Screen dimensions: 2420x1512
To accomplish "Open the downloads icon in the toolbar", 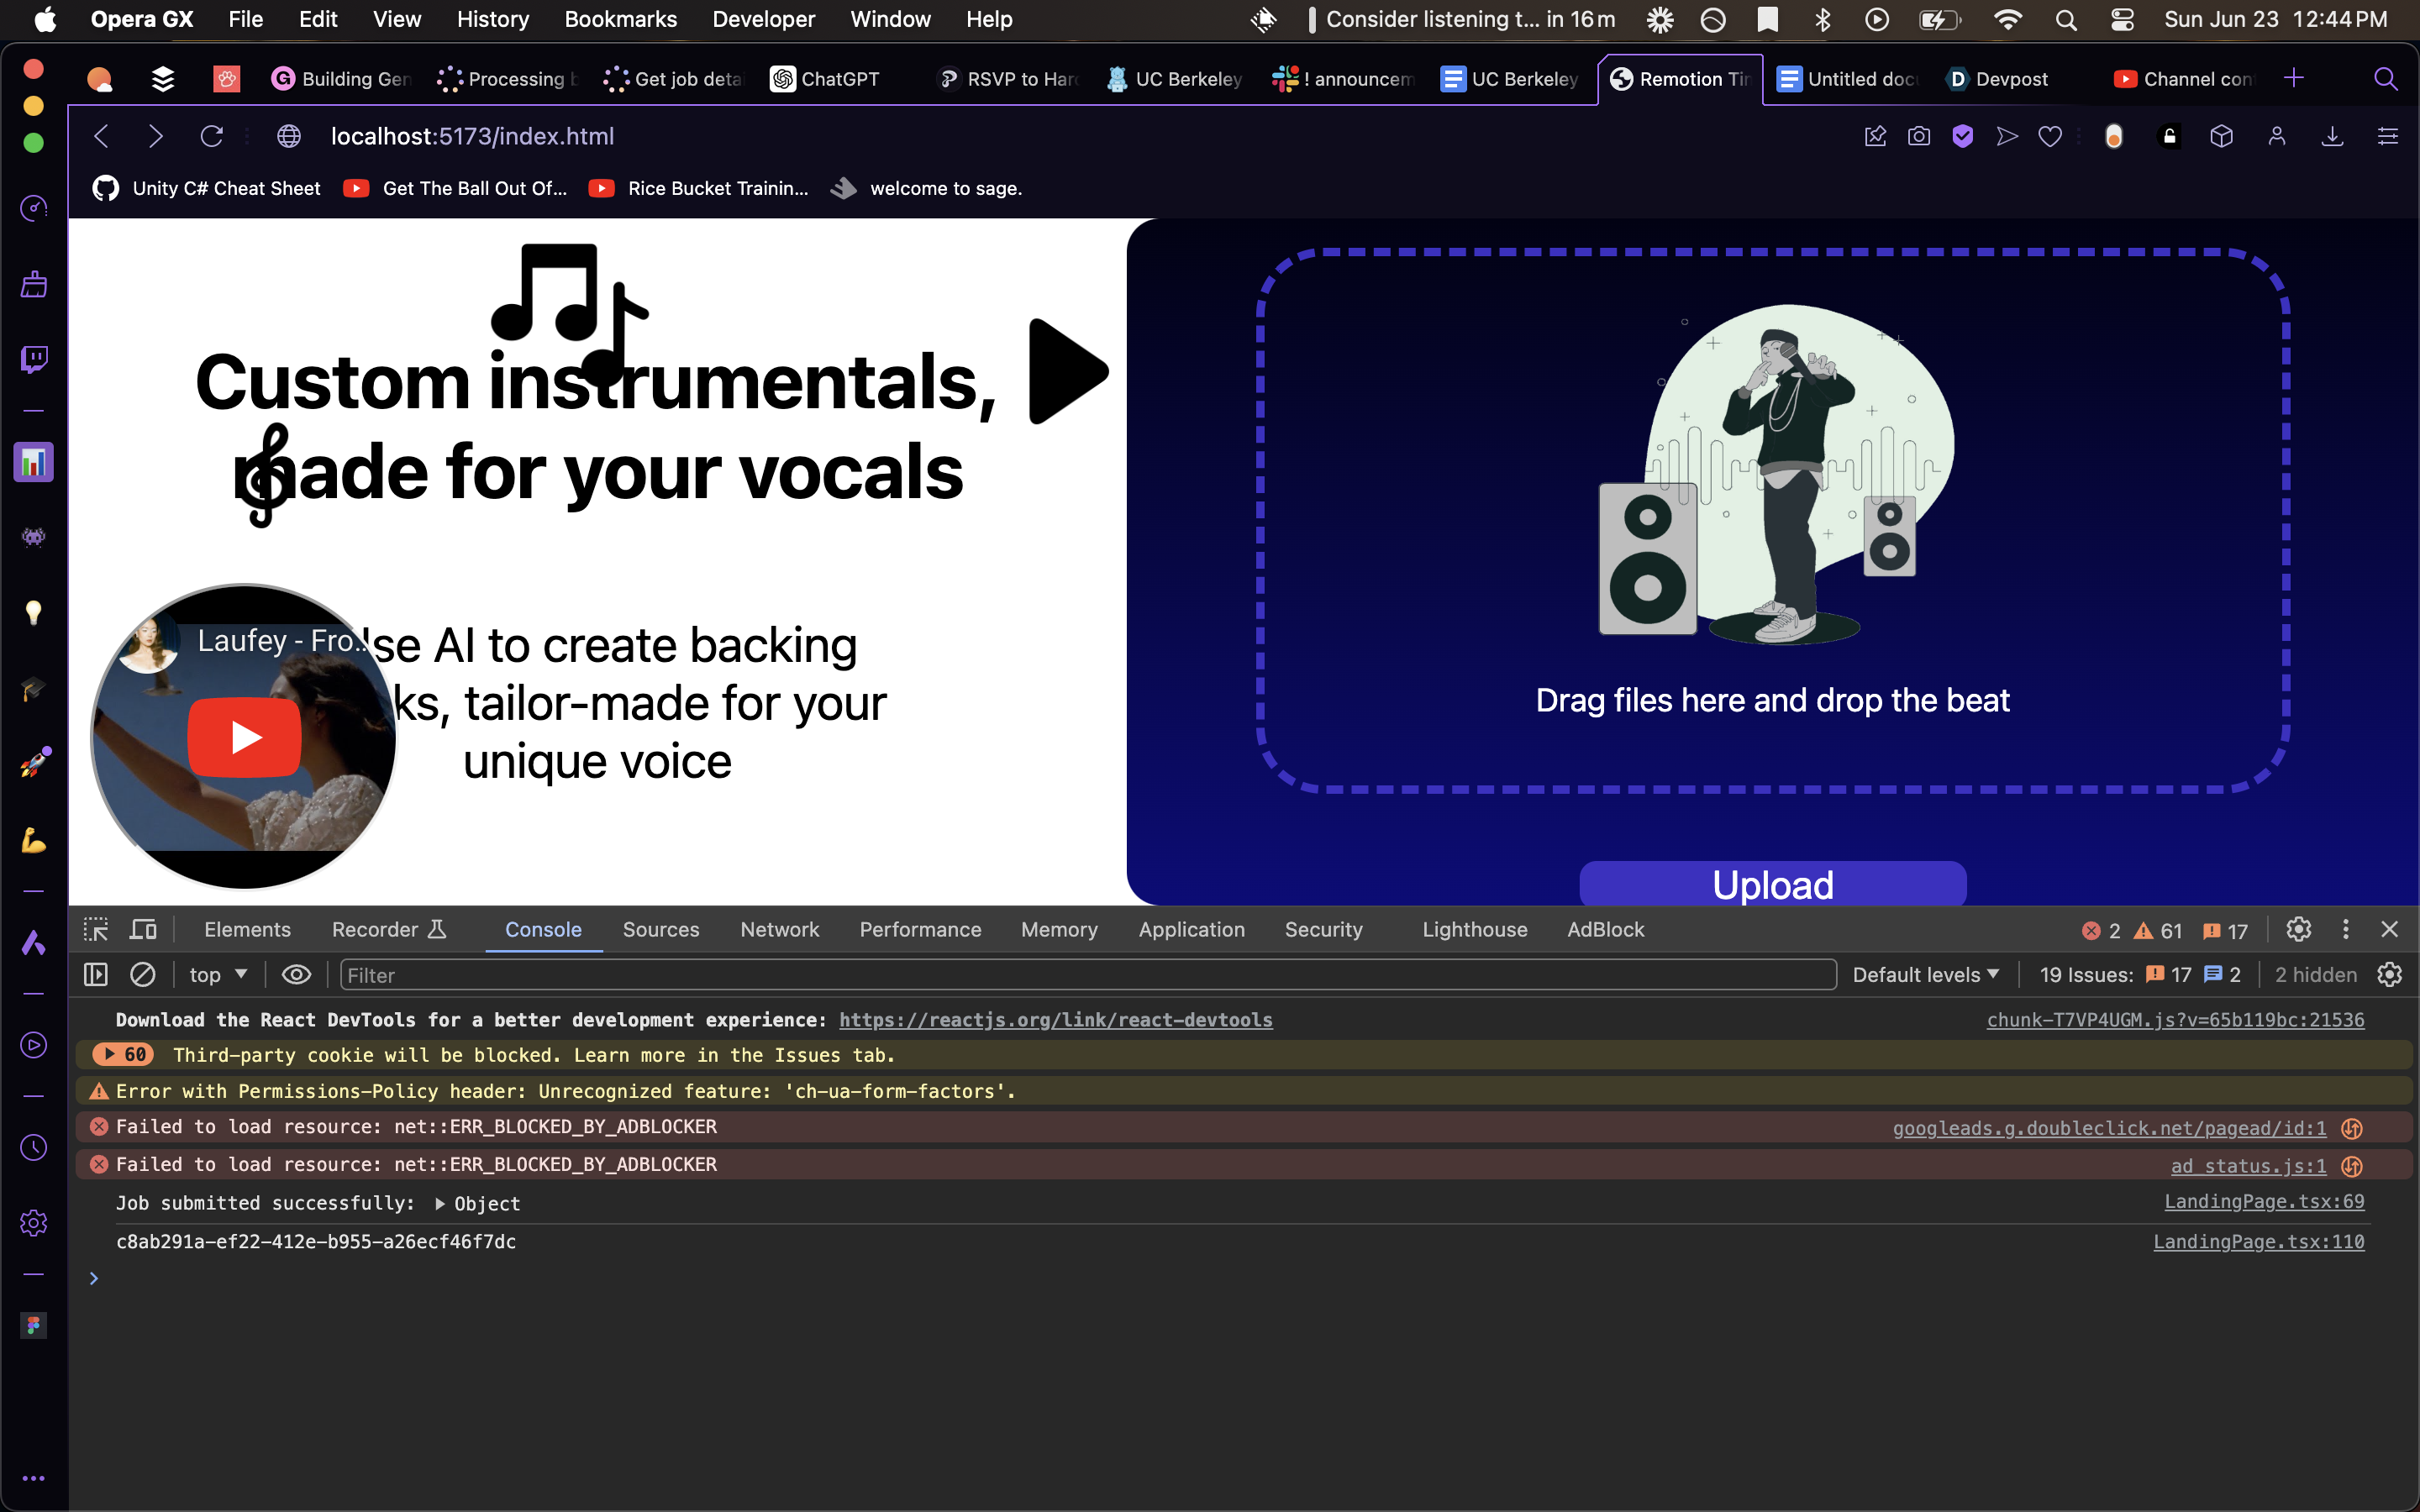I will coord(2332,136).
